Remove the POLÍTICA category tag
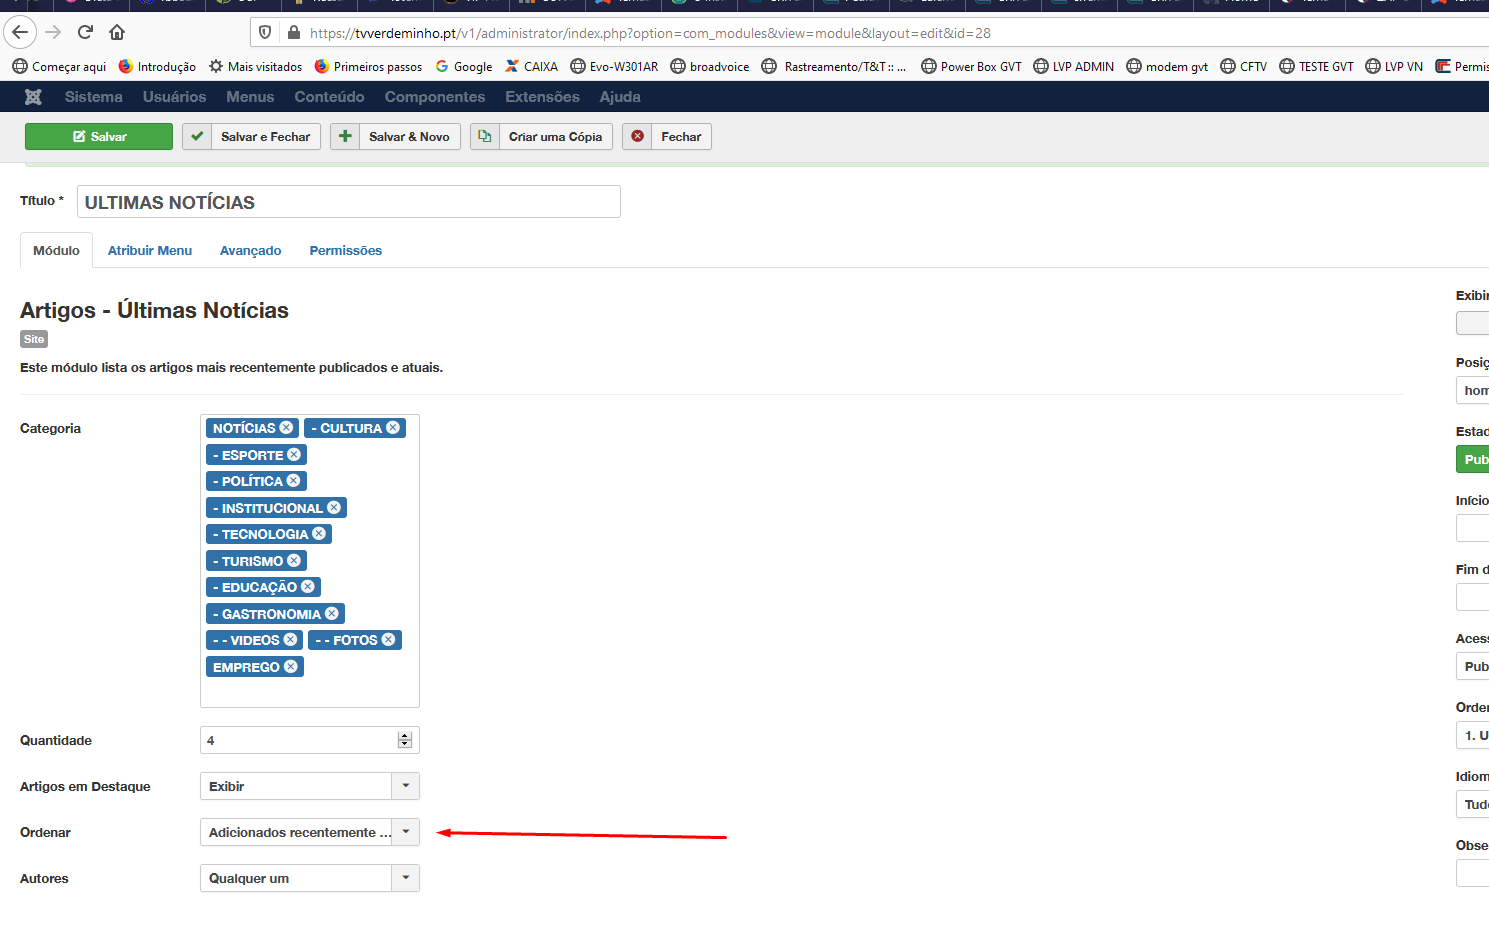1489x945 pixels. (x=293, y=481)
